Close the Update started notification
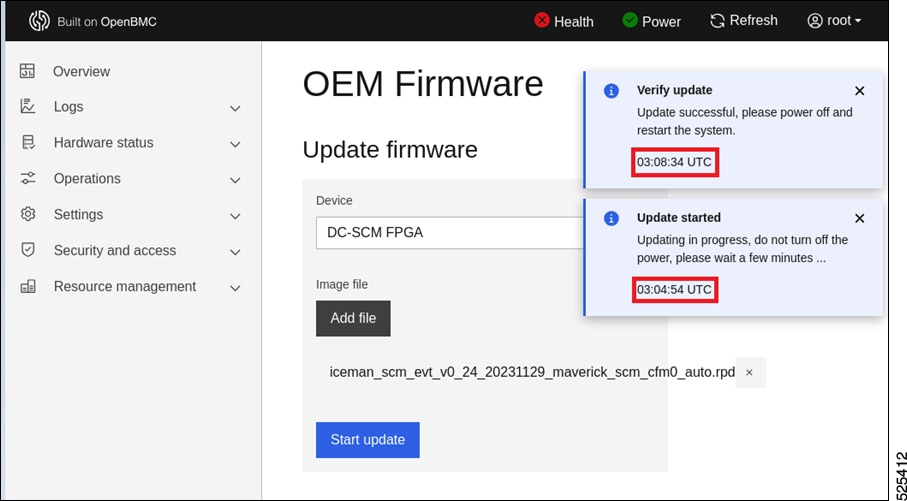 pos(859,218)
